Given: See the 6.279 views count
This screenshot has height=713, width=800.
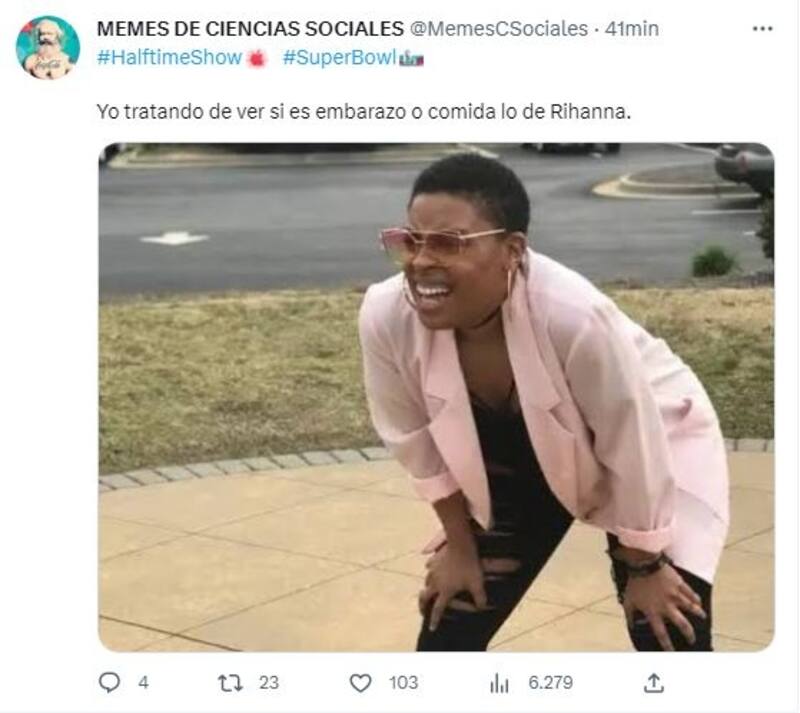Looking at the screenshot, I should point(551,683).
